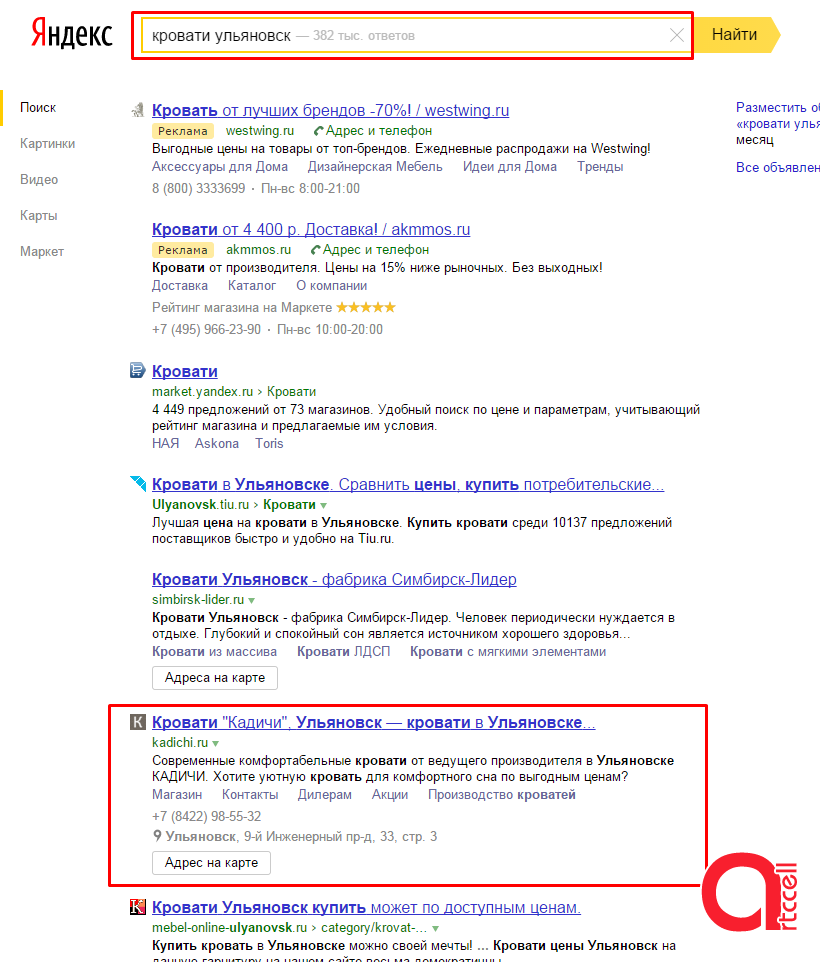Click the westwing.ru result favicon
820x962 pixels.
pos(137,110)
